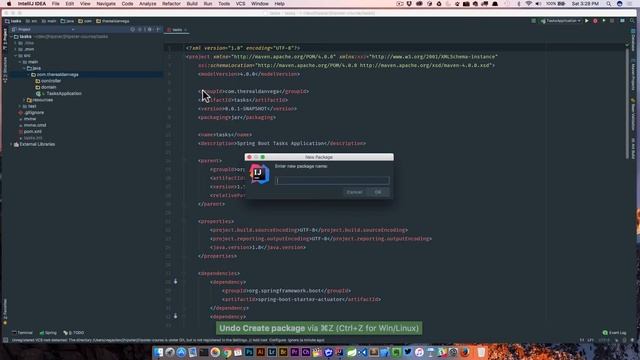Viewport: 640px width, 360px height.
Task: Click the macOS Spotlight search icon
Action: click(x=609, y=4)
